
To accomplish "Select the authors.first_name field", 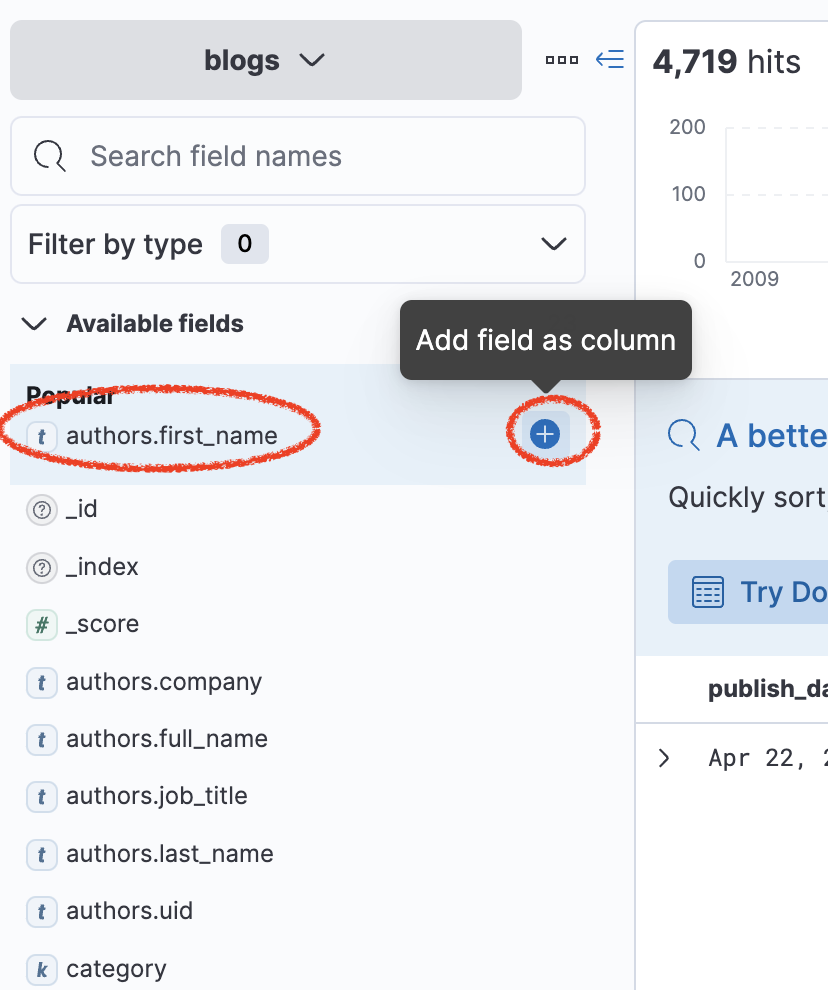I will (x=171, y=436).
